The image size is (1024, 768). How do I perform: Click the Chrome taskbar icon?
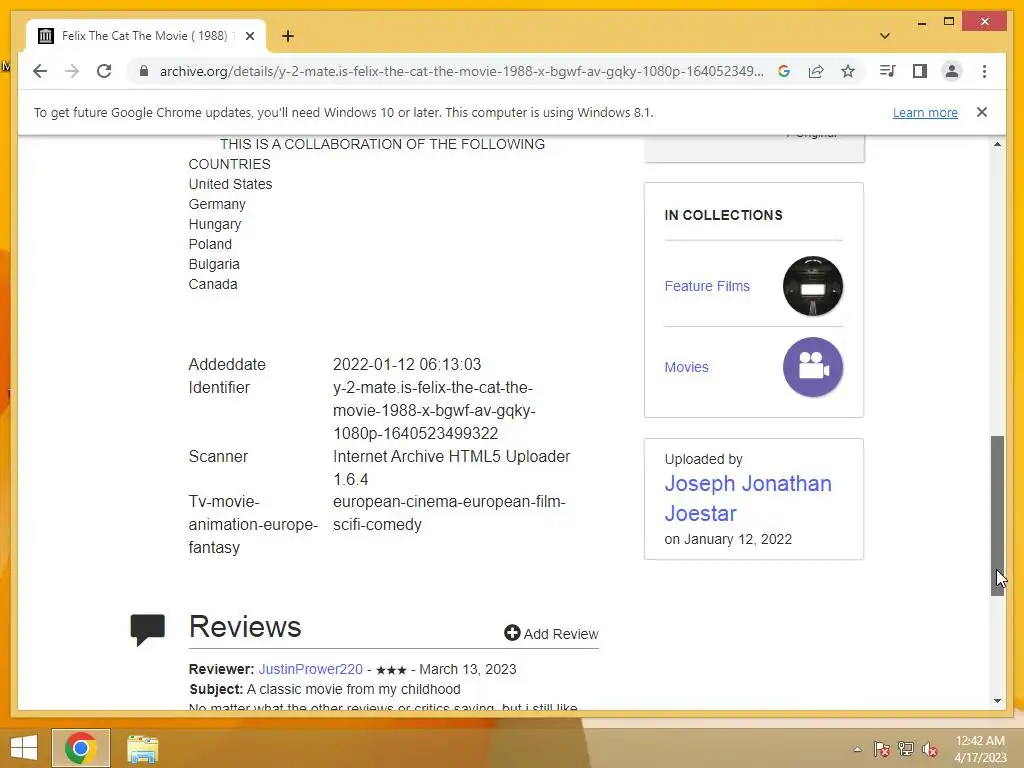coord(81,748)
